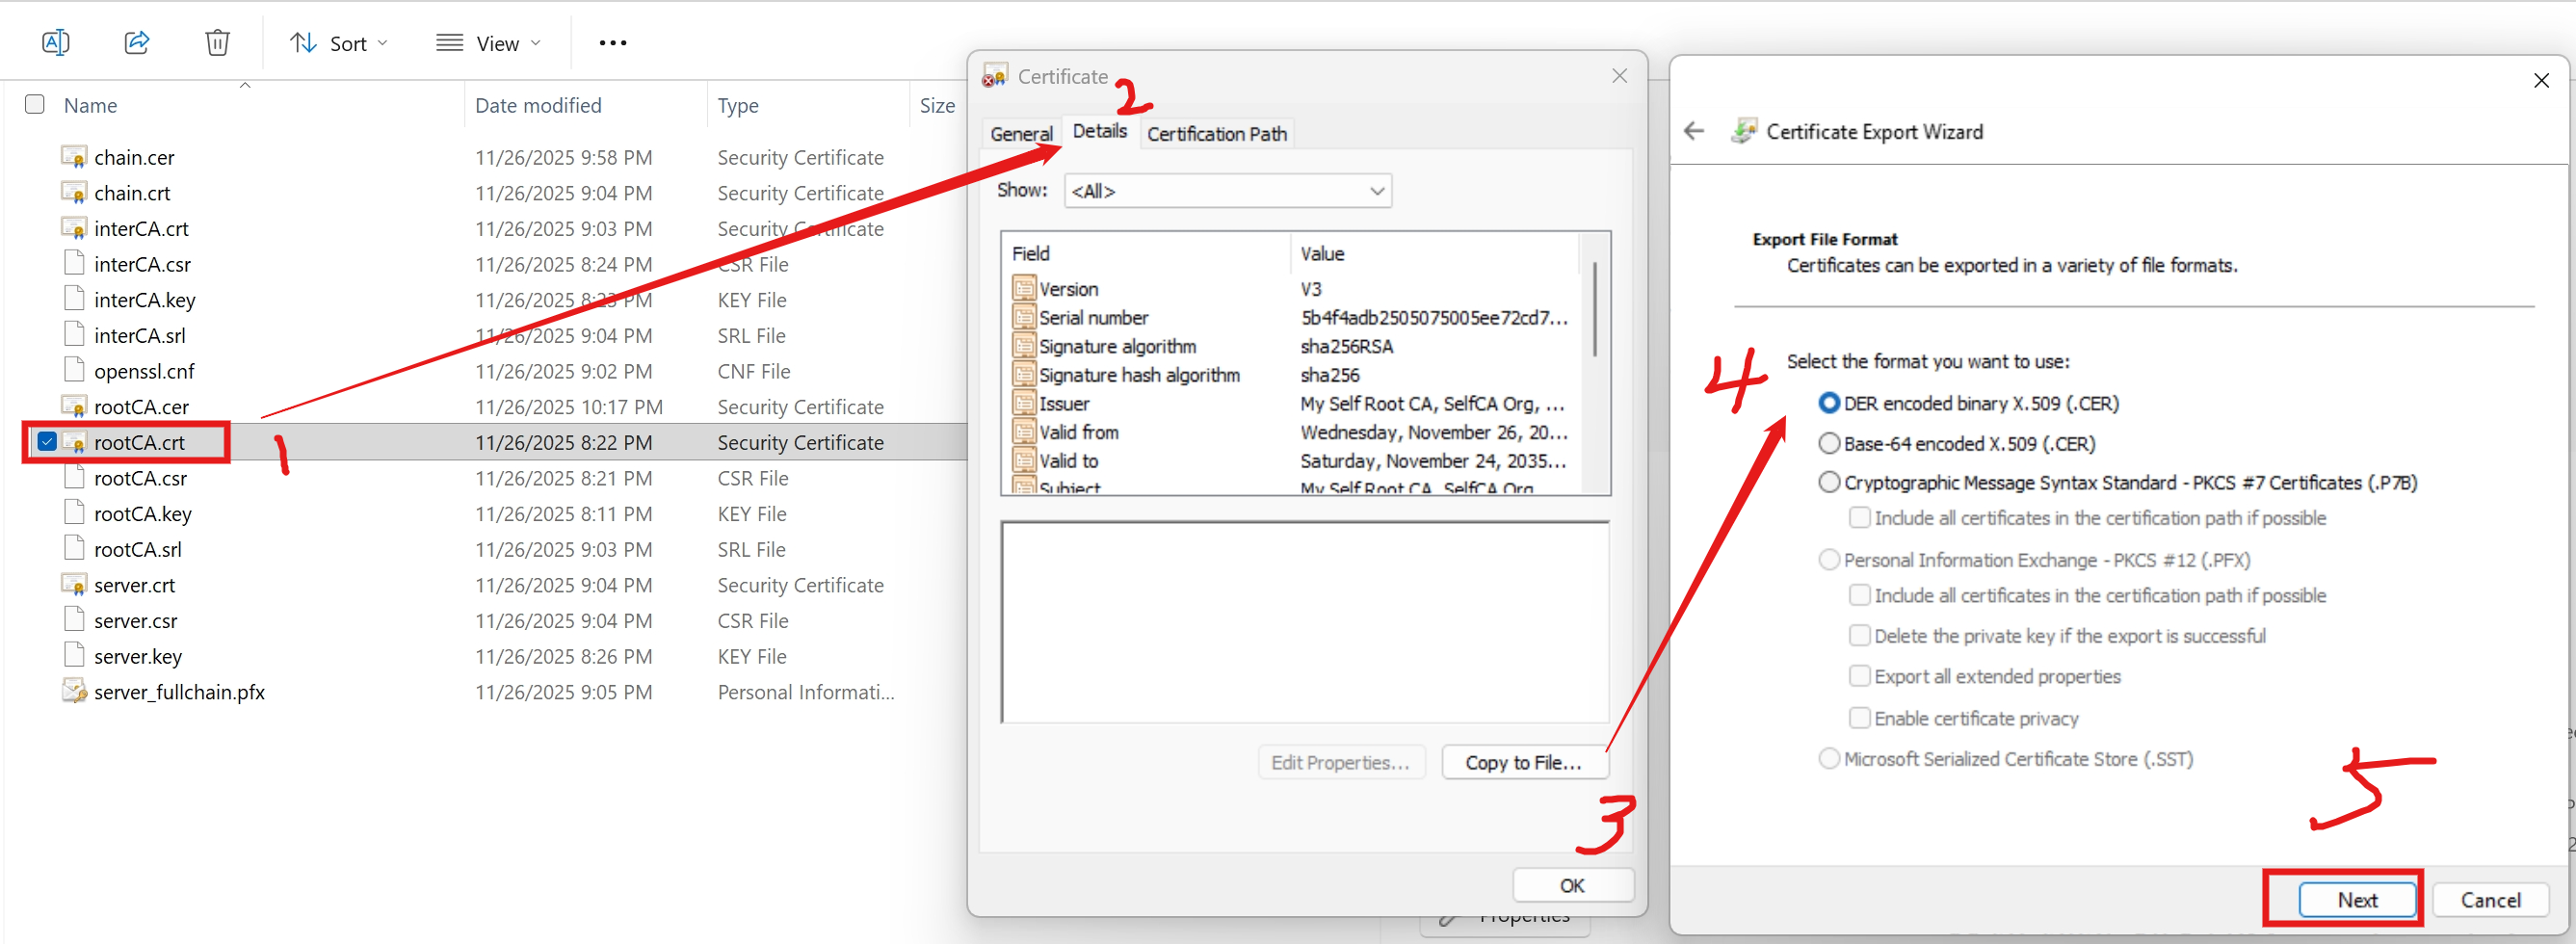Sort files by Date modified column
This screenshot has height=944, width=2576.
538,105
